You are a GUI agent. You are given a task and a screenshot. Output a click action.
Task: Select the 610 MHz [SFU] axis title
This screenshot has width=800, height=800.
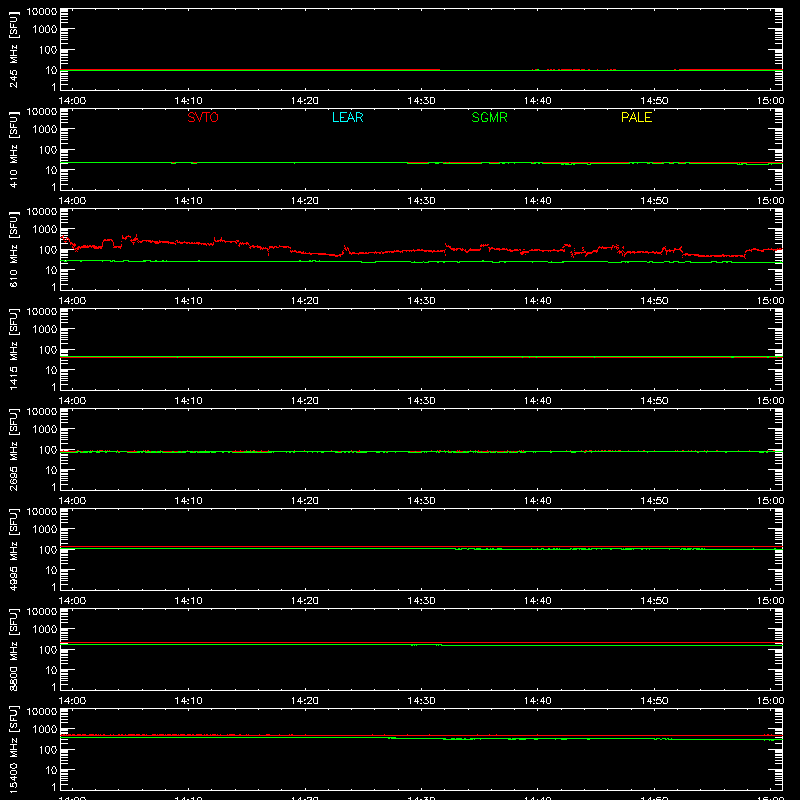click(14, 250)
